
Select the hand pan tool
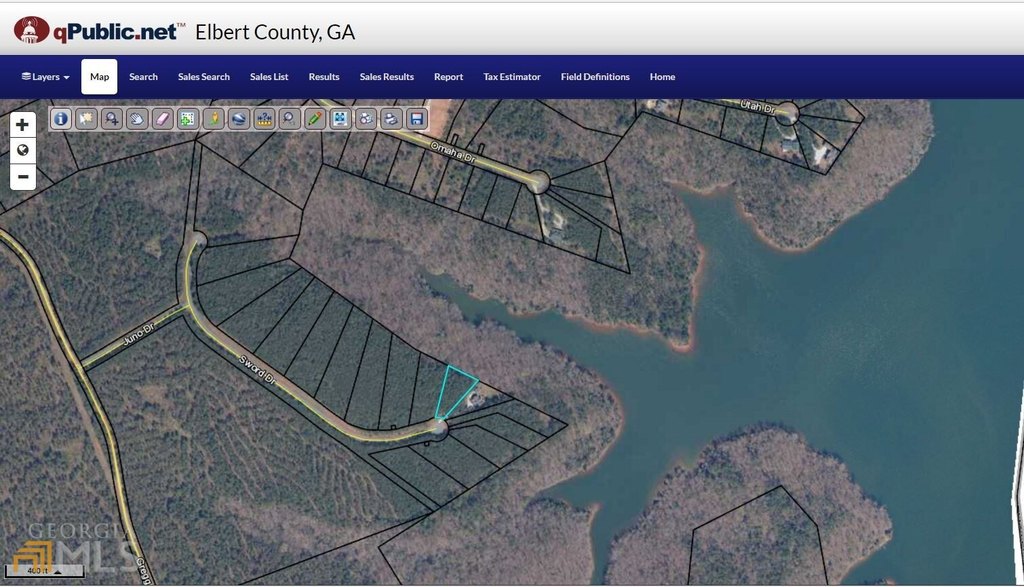pyautogui.click(x=137, y=119)
